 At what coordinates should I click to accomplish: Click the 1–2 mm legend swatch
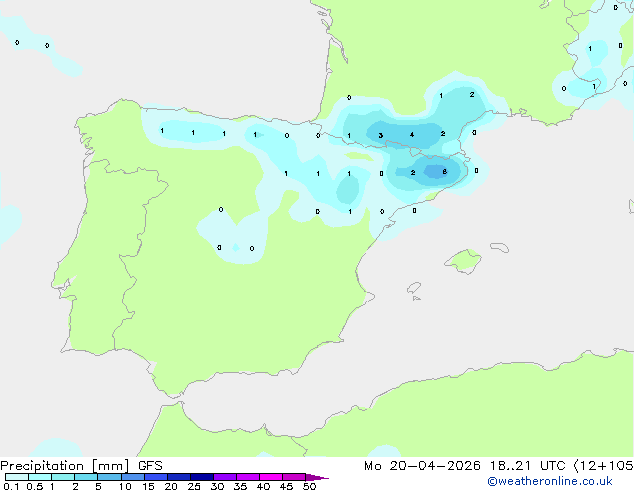(x=63, y=477)
